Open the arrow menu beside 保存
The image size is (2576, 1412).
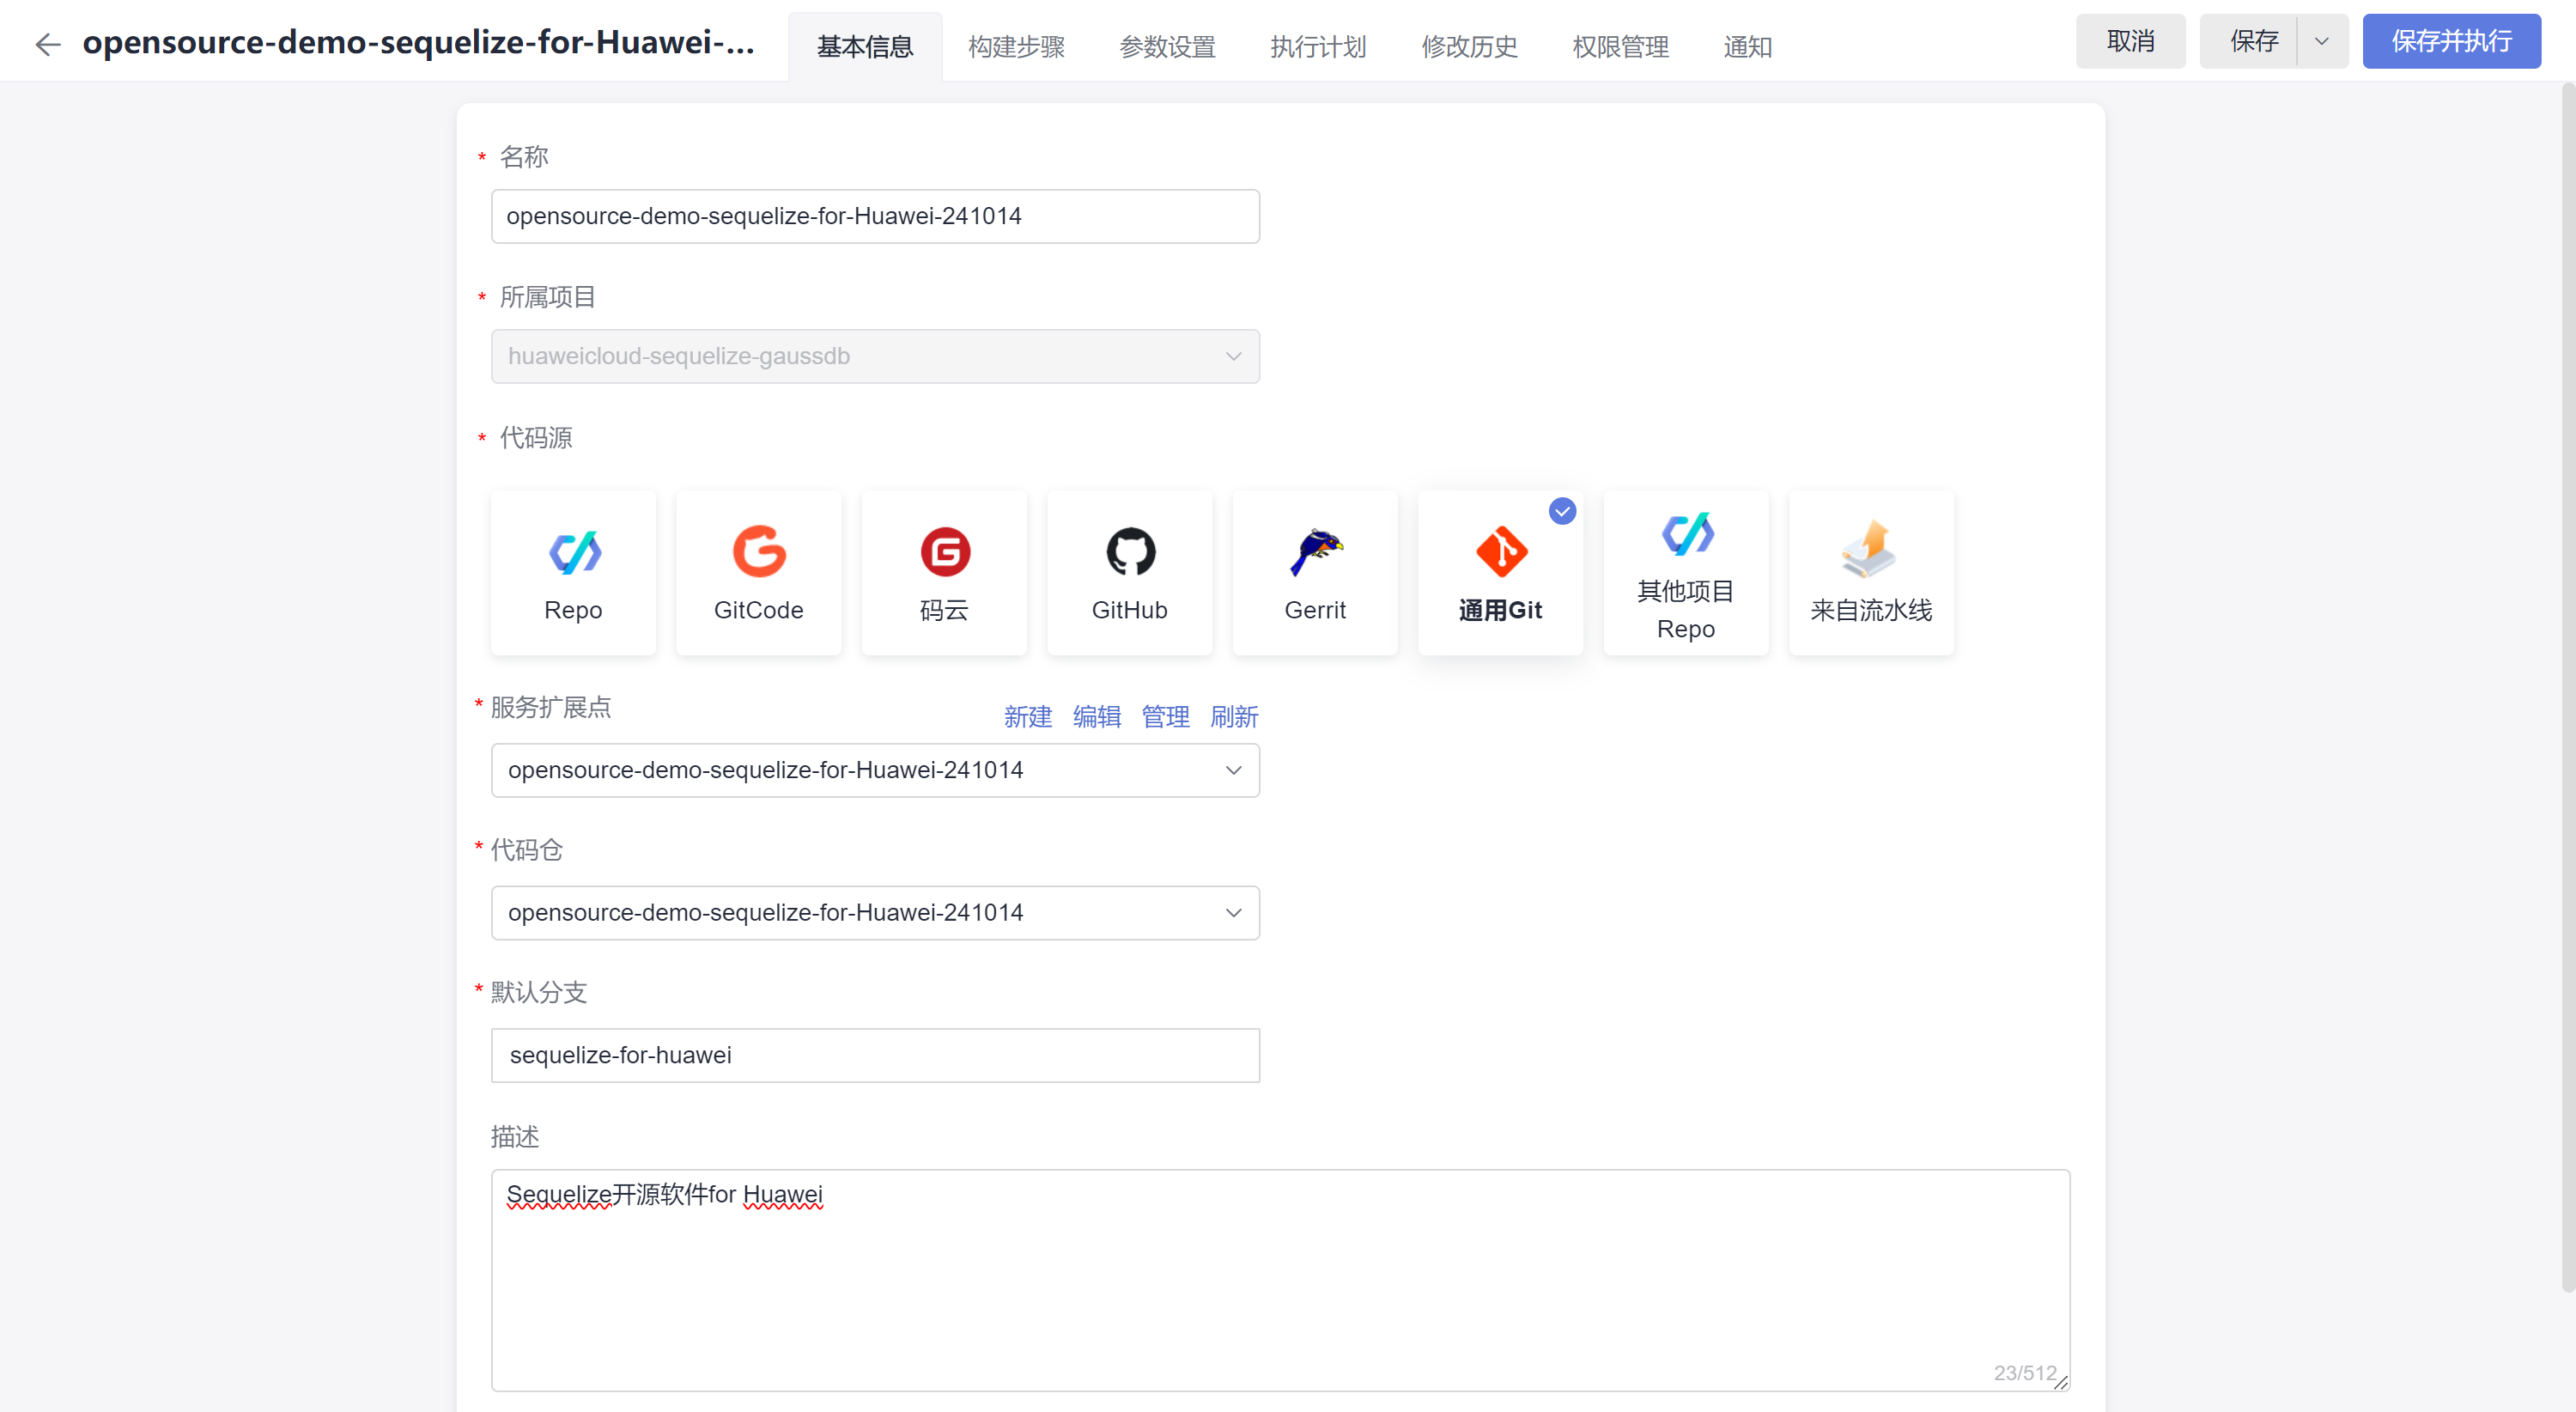2321,41
